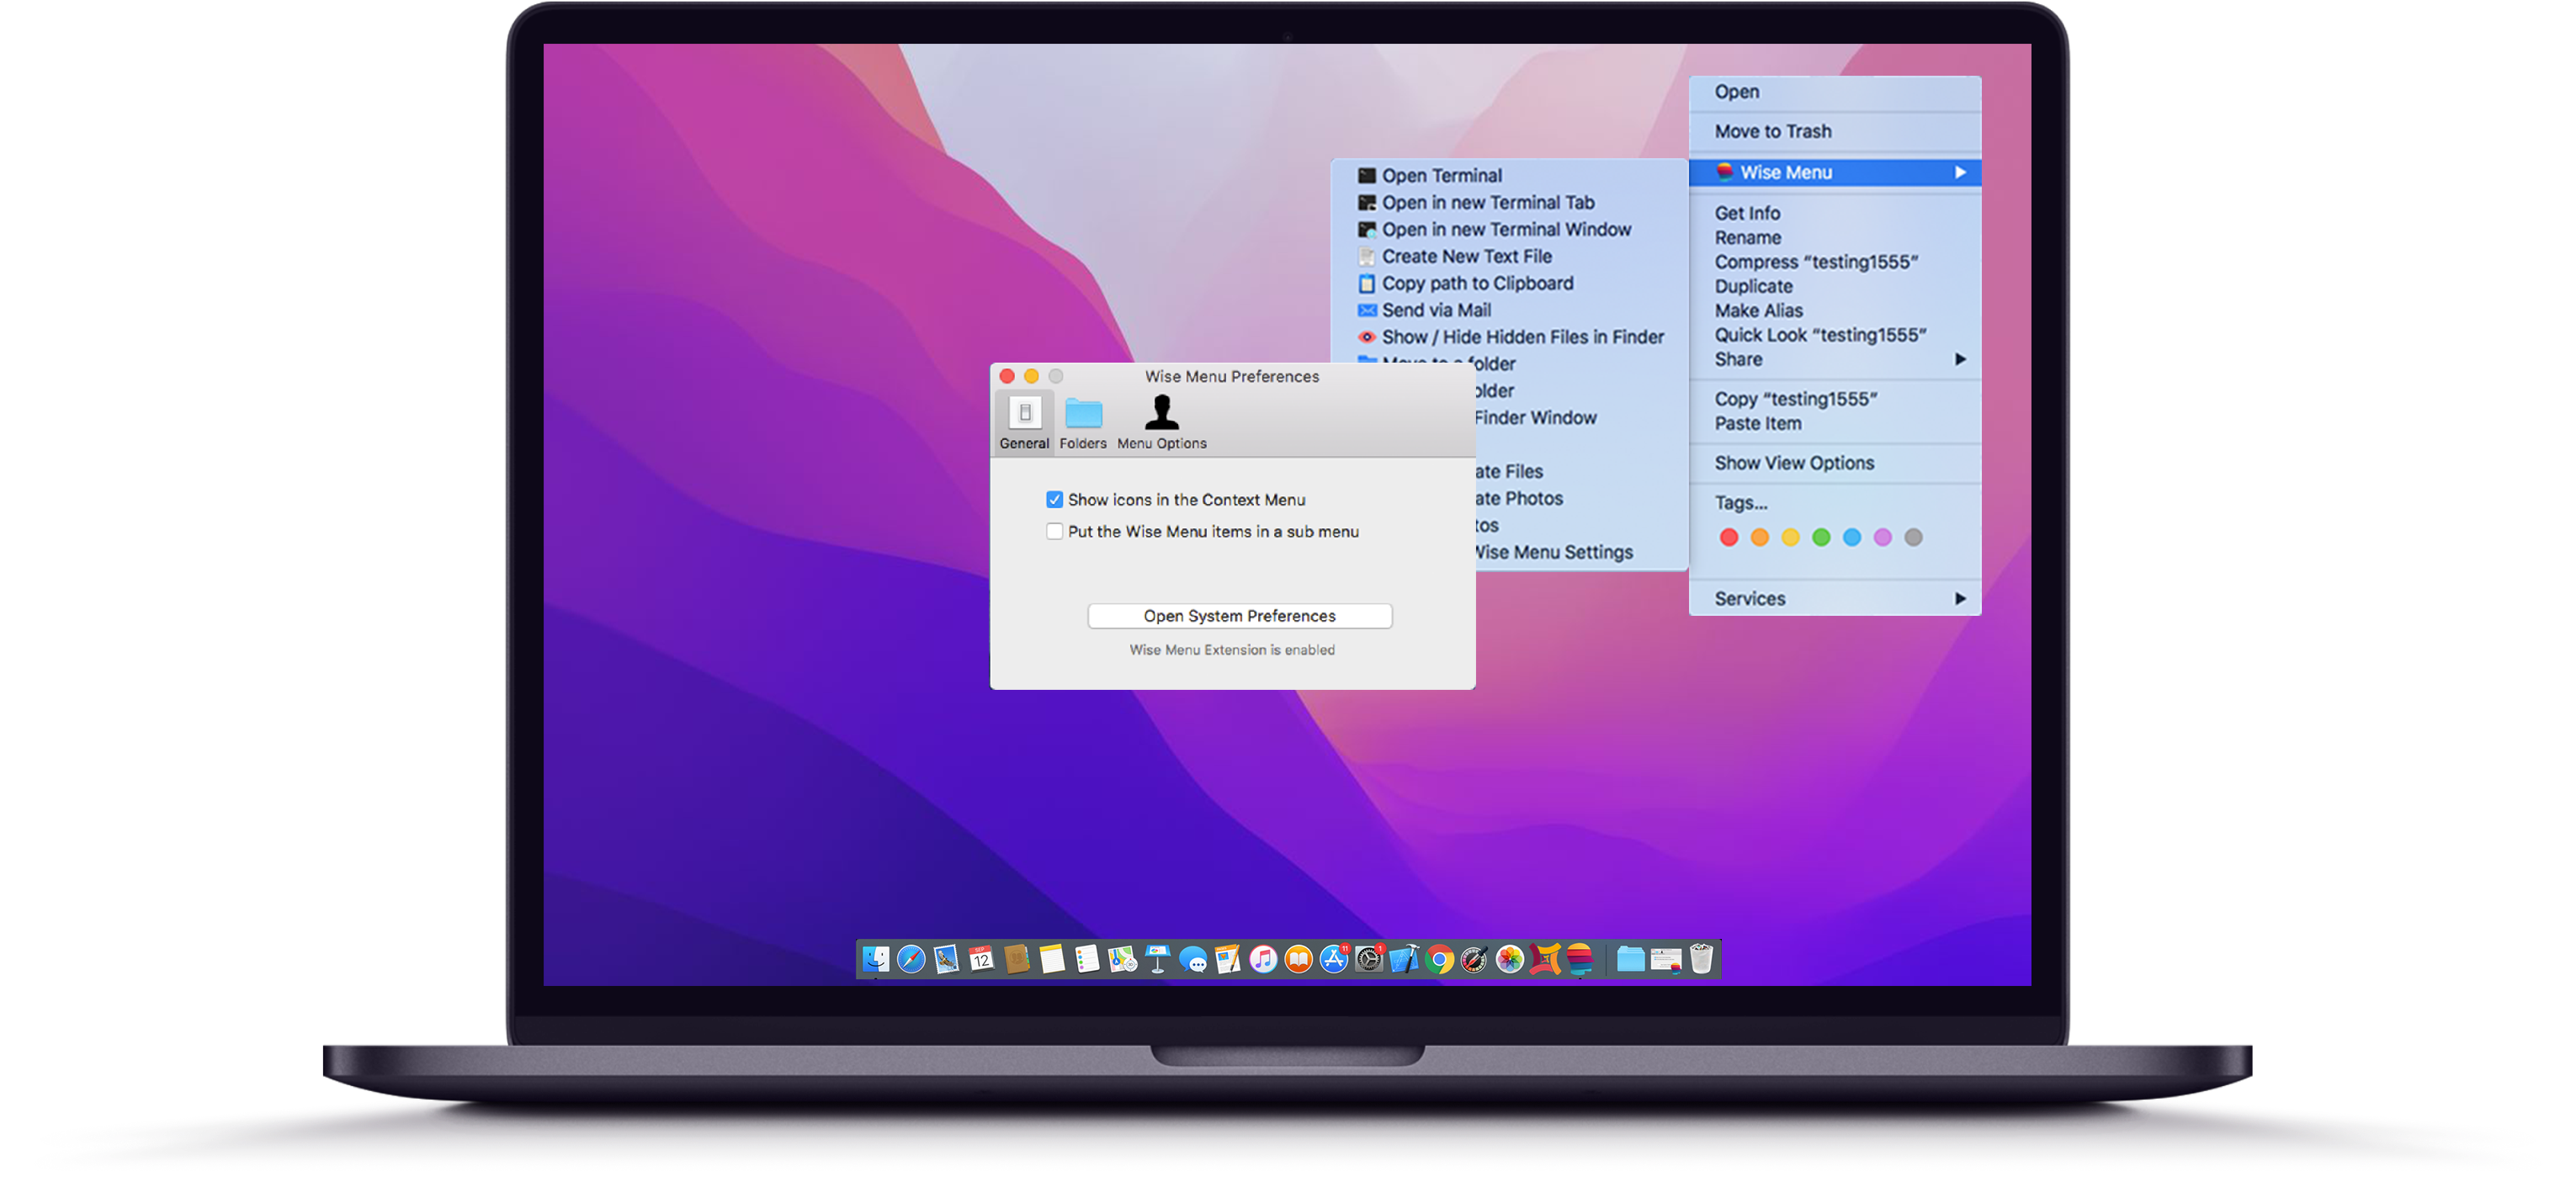Open Photos app in the Dock
Screen dimensions: 2576x1177
[x=1510, y=960]
